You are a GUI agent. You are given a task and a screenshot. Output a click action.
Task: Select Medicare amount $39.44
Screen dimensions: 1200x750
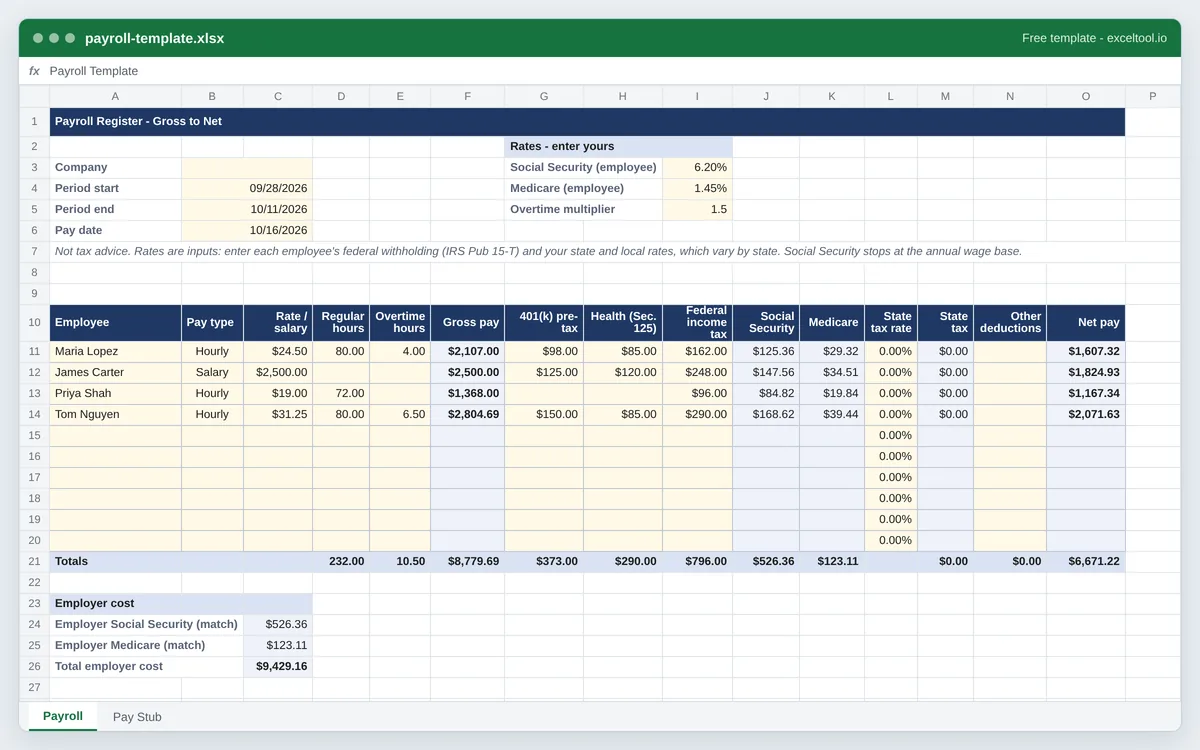coord(832,414)
